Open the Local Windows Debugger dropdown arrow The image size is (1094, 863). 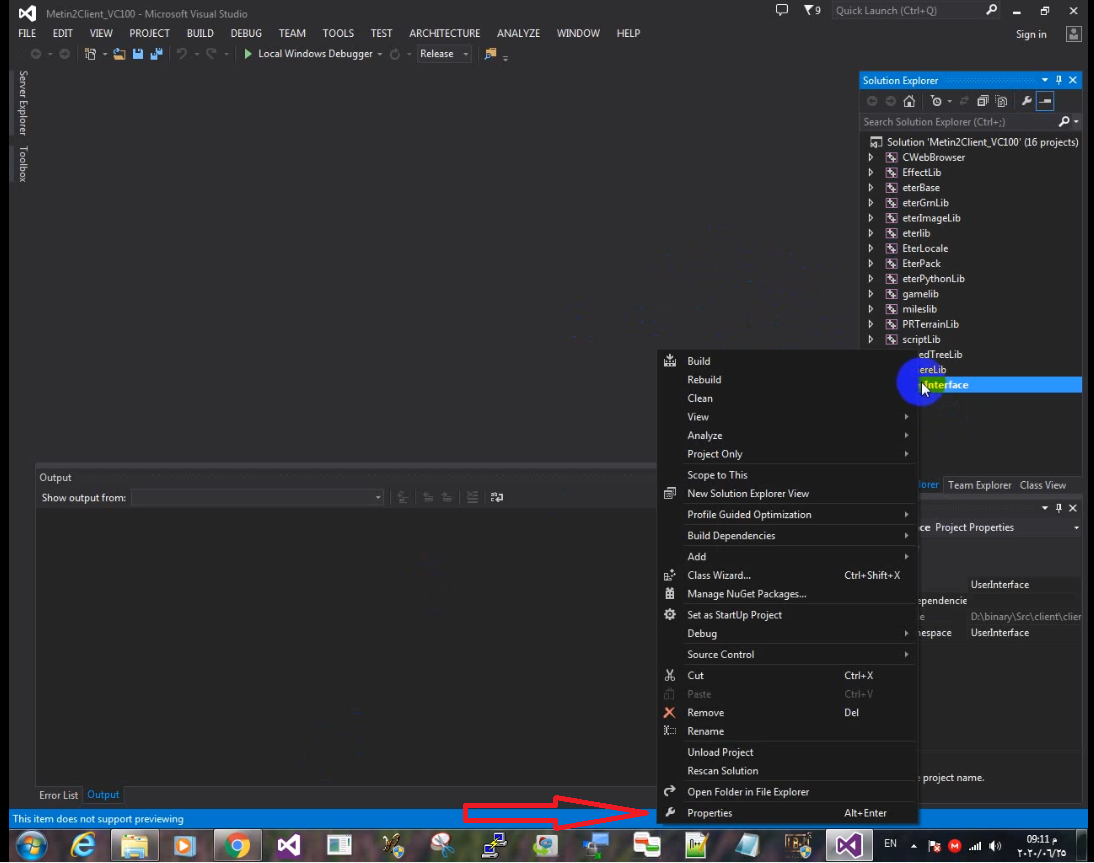click(x=380, y=54)
